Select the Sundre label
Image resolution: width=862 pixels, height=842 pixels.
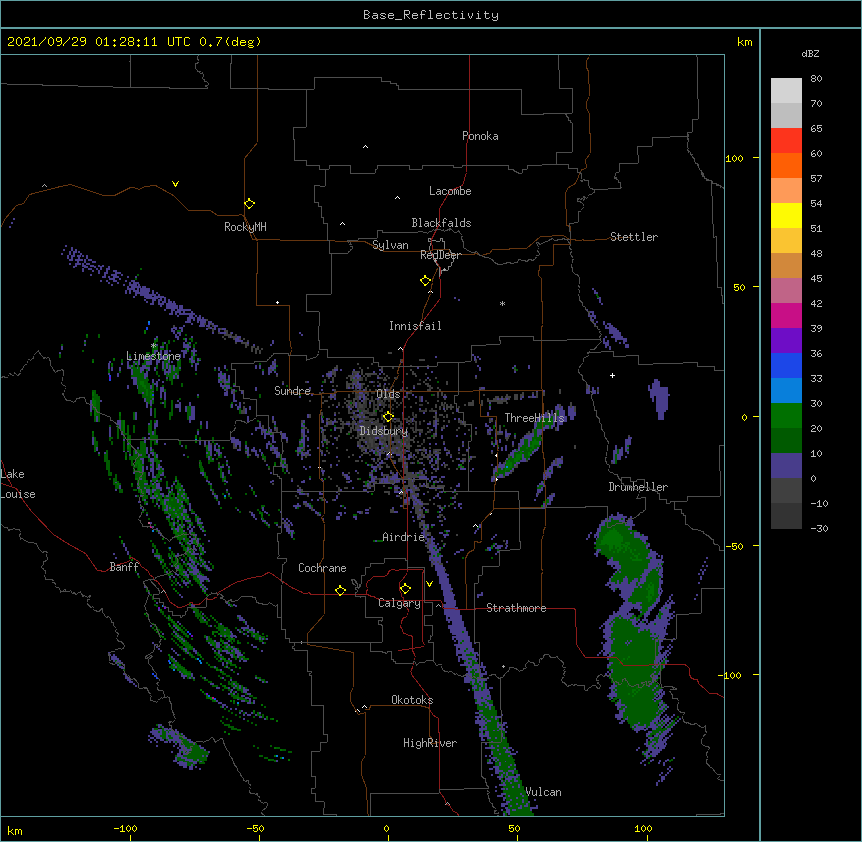coord(292,391)
